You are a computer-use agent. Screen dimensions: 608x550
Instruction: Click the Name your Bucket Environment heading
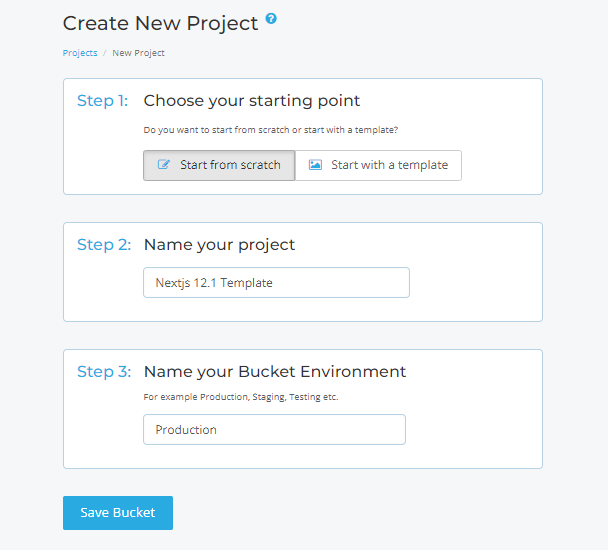click(275, 372)
